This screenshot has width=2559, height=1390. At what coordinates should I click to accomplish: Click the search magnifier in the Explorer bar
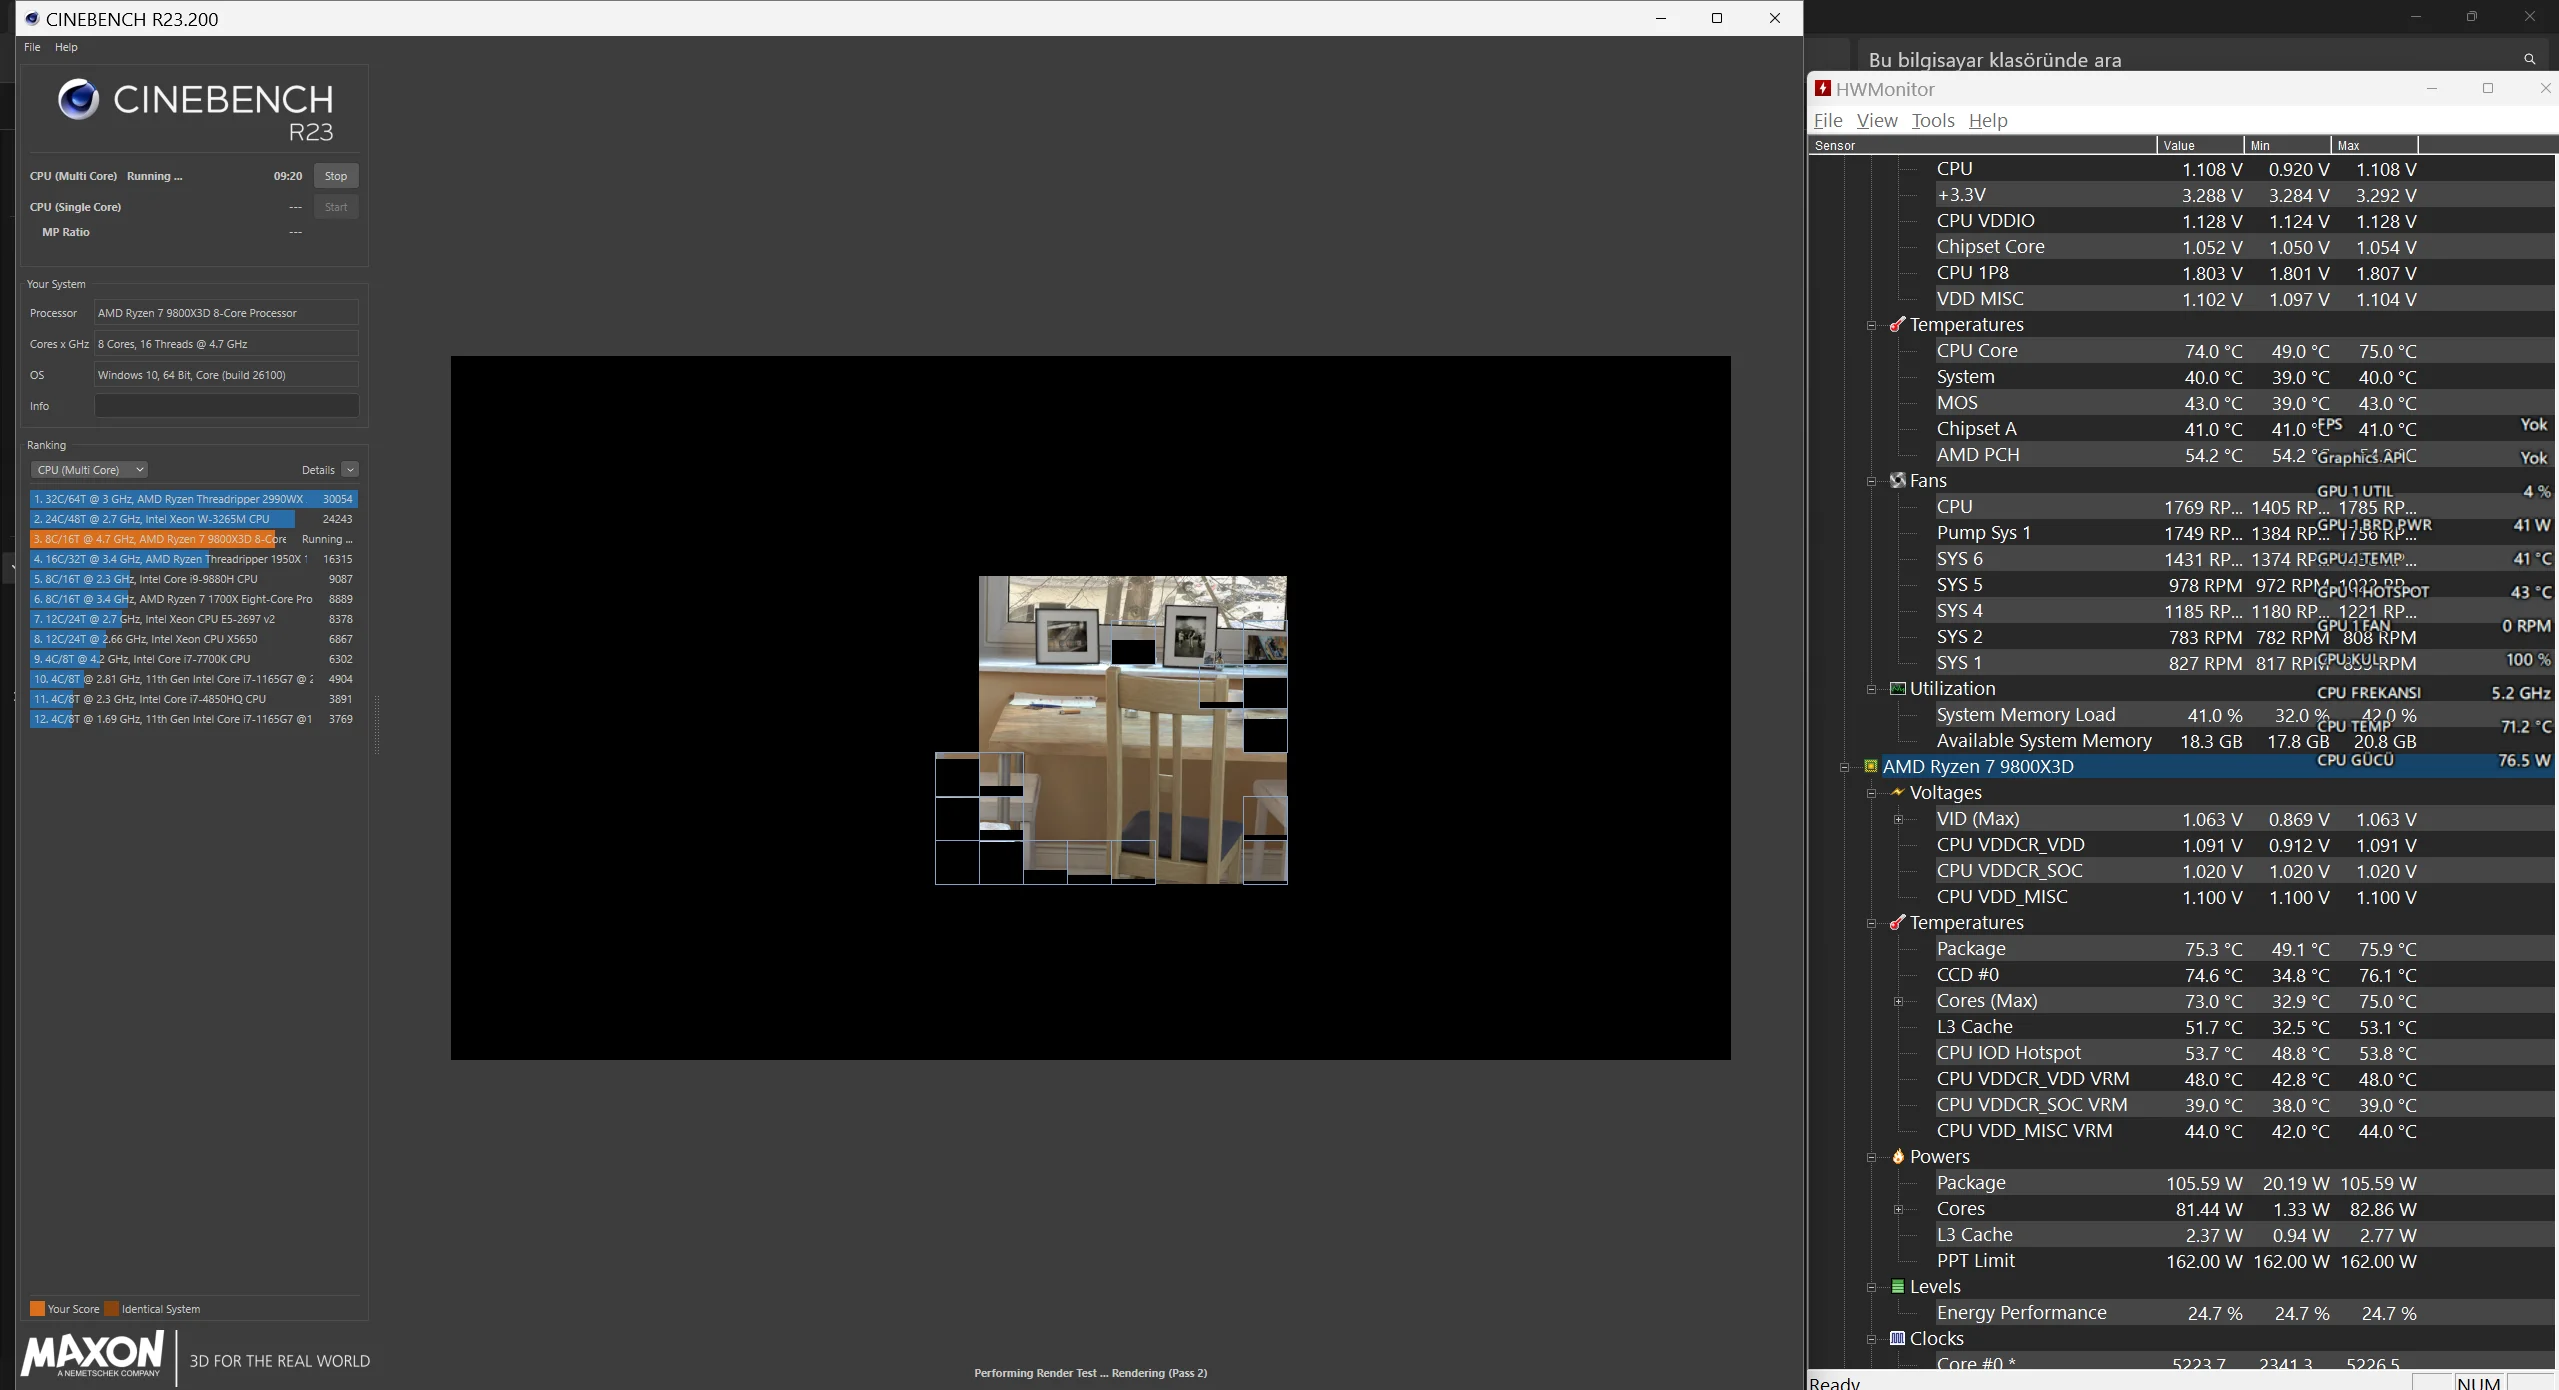pyautogui.click(x=2529, y=59)
